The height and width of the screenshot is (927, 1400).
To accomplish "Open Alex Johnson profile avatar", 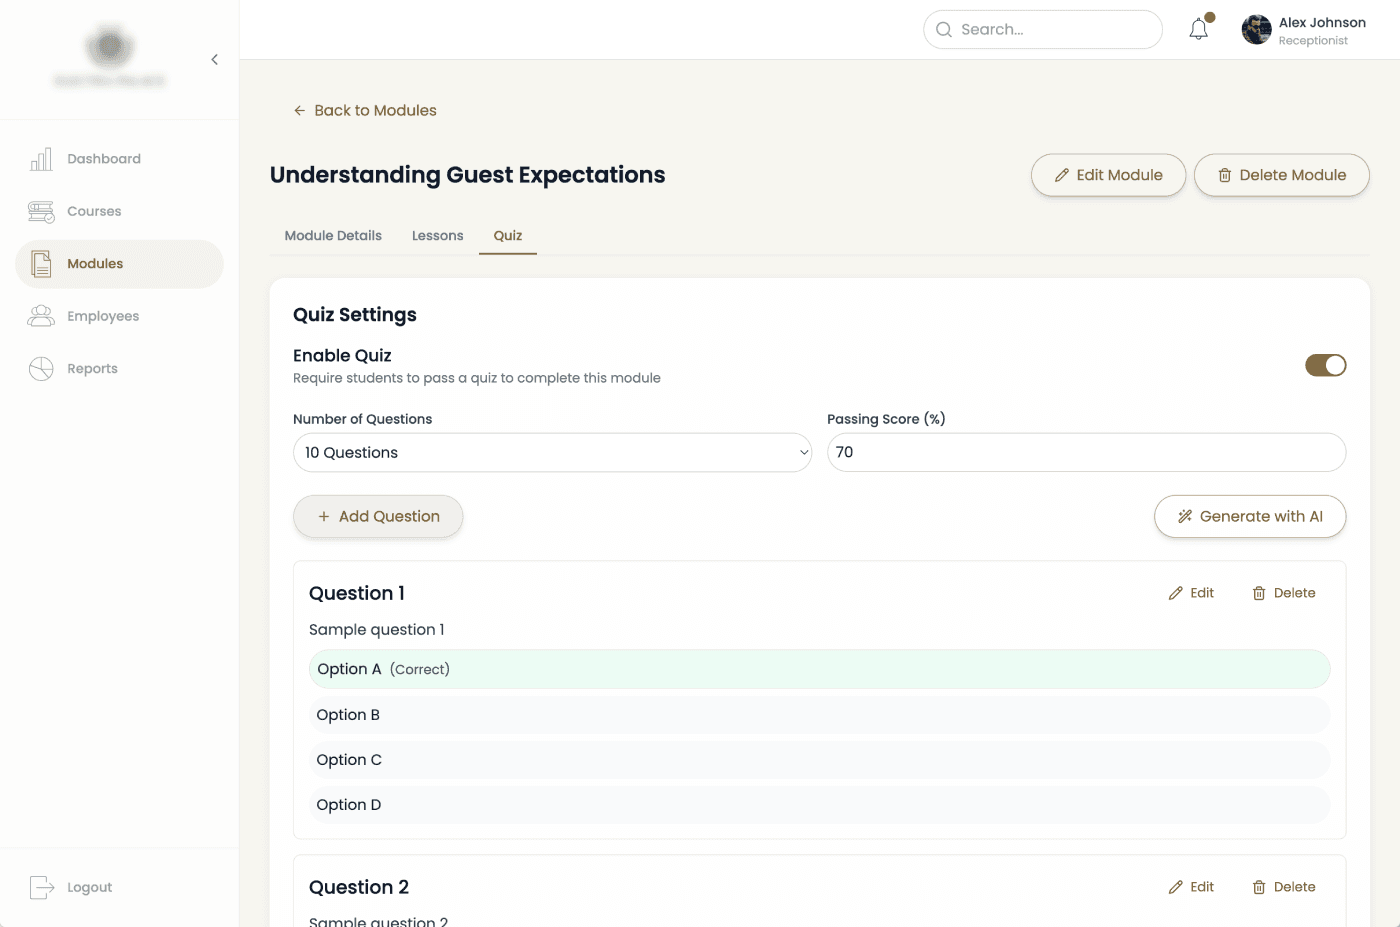I will [1256, 30].
